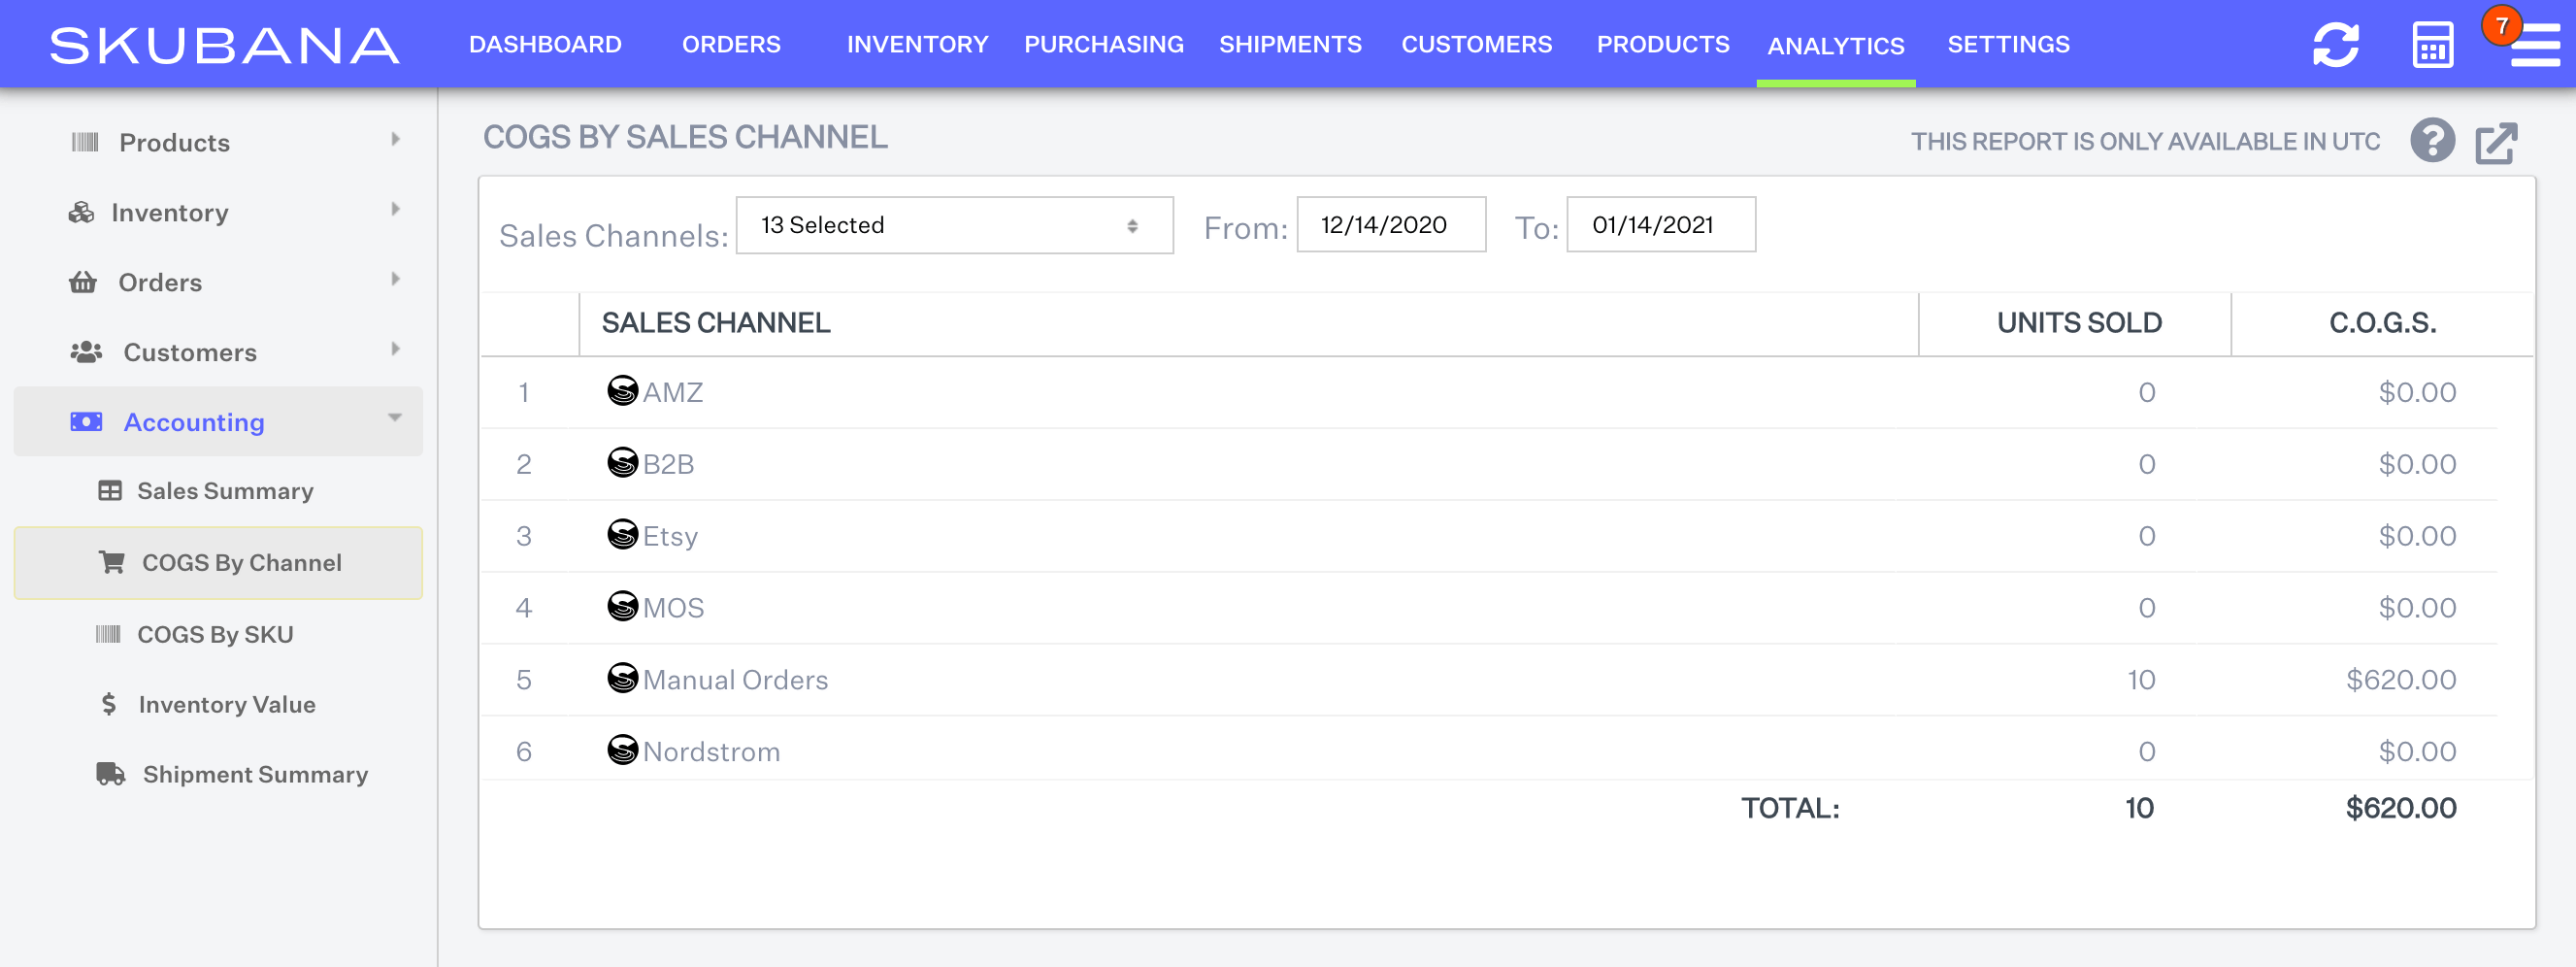Screen dimensions: 2576x967
Task: Switch to Shipments tab
Action: tap(1290, 45)
